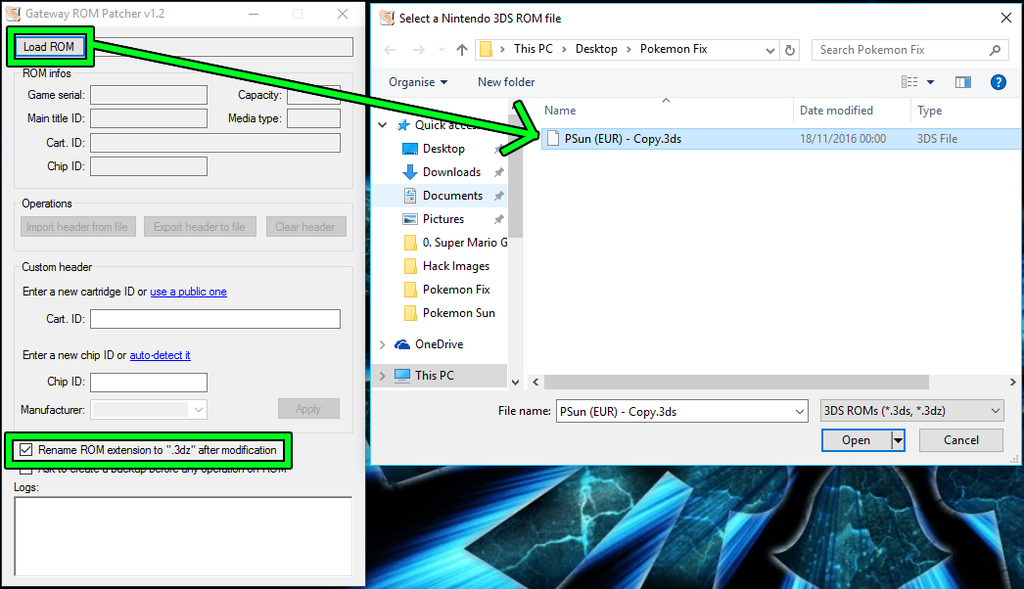The width and height of the screenshot is (1024, 589).
Task: Open the dialog help question mark icon
Action: [998, 82]
